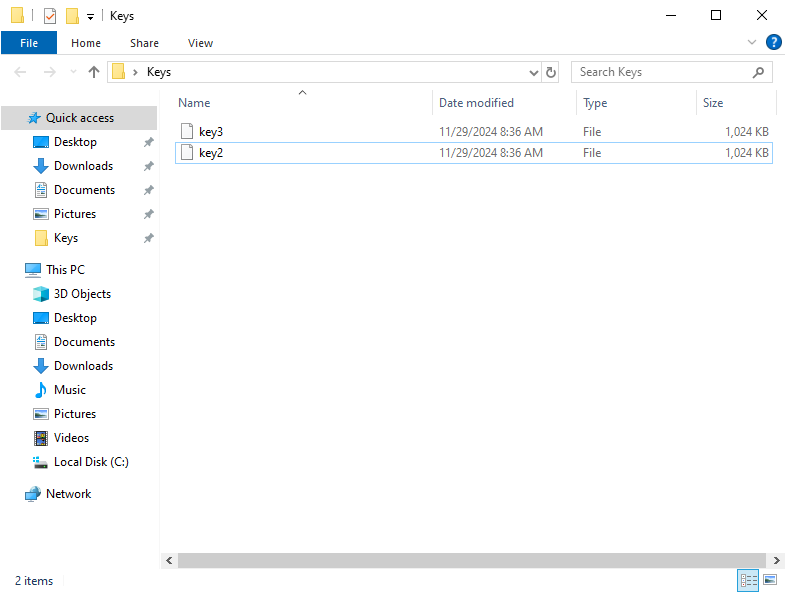Open the address bar history dropdown
The height and width of the screenshot is (593, 786).
coord(534,73)
